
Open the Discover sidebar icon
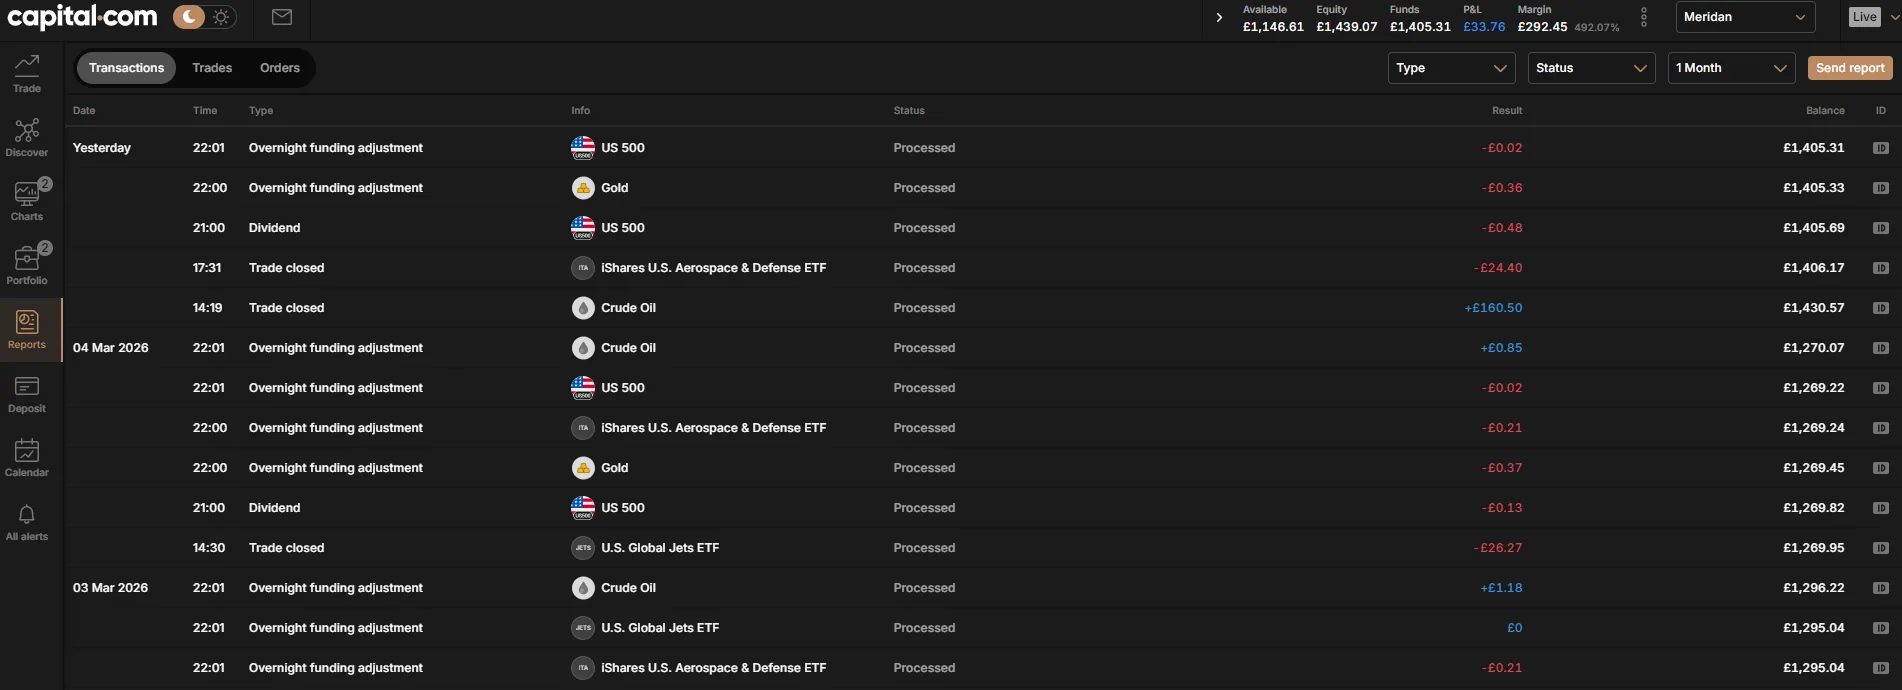[27, 137]
